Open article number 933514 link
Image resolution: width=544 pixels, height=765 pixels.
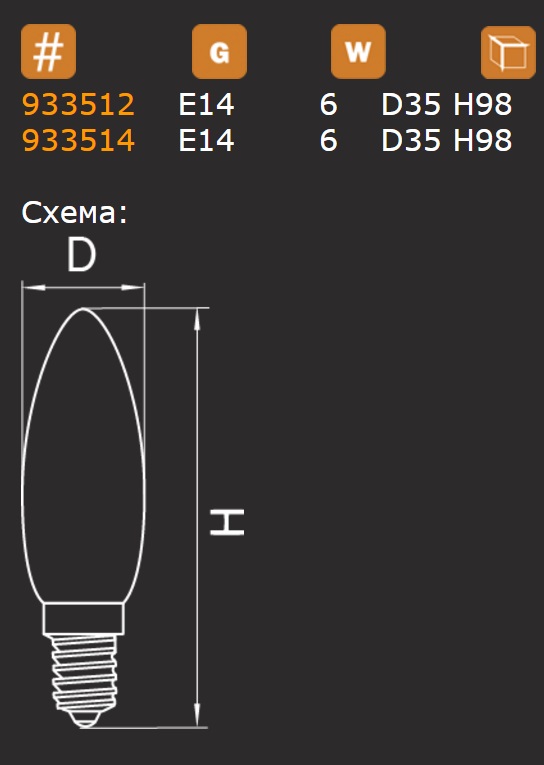[x=78, y=140]
